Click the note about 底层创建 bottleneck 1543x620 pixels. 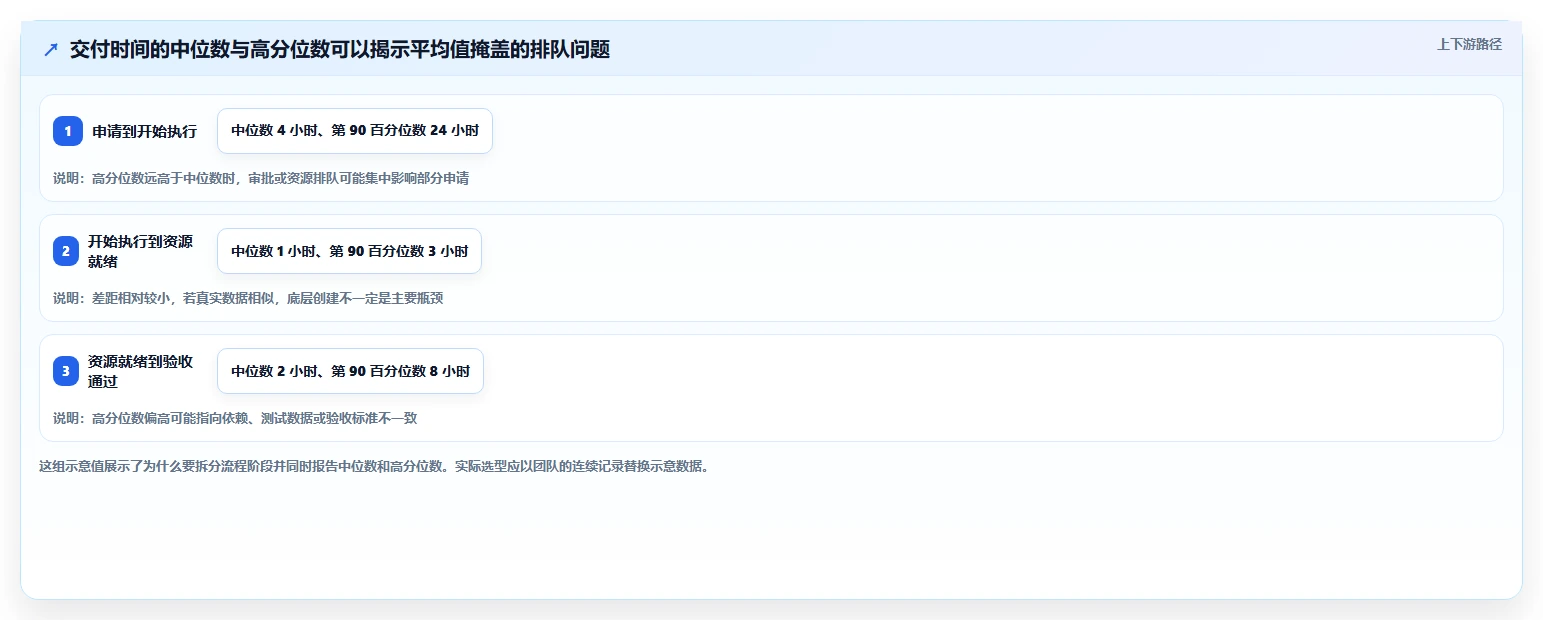(x=248, y=298)
